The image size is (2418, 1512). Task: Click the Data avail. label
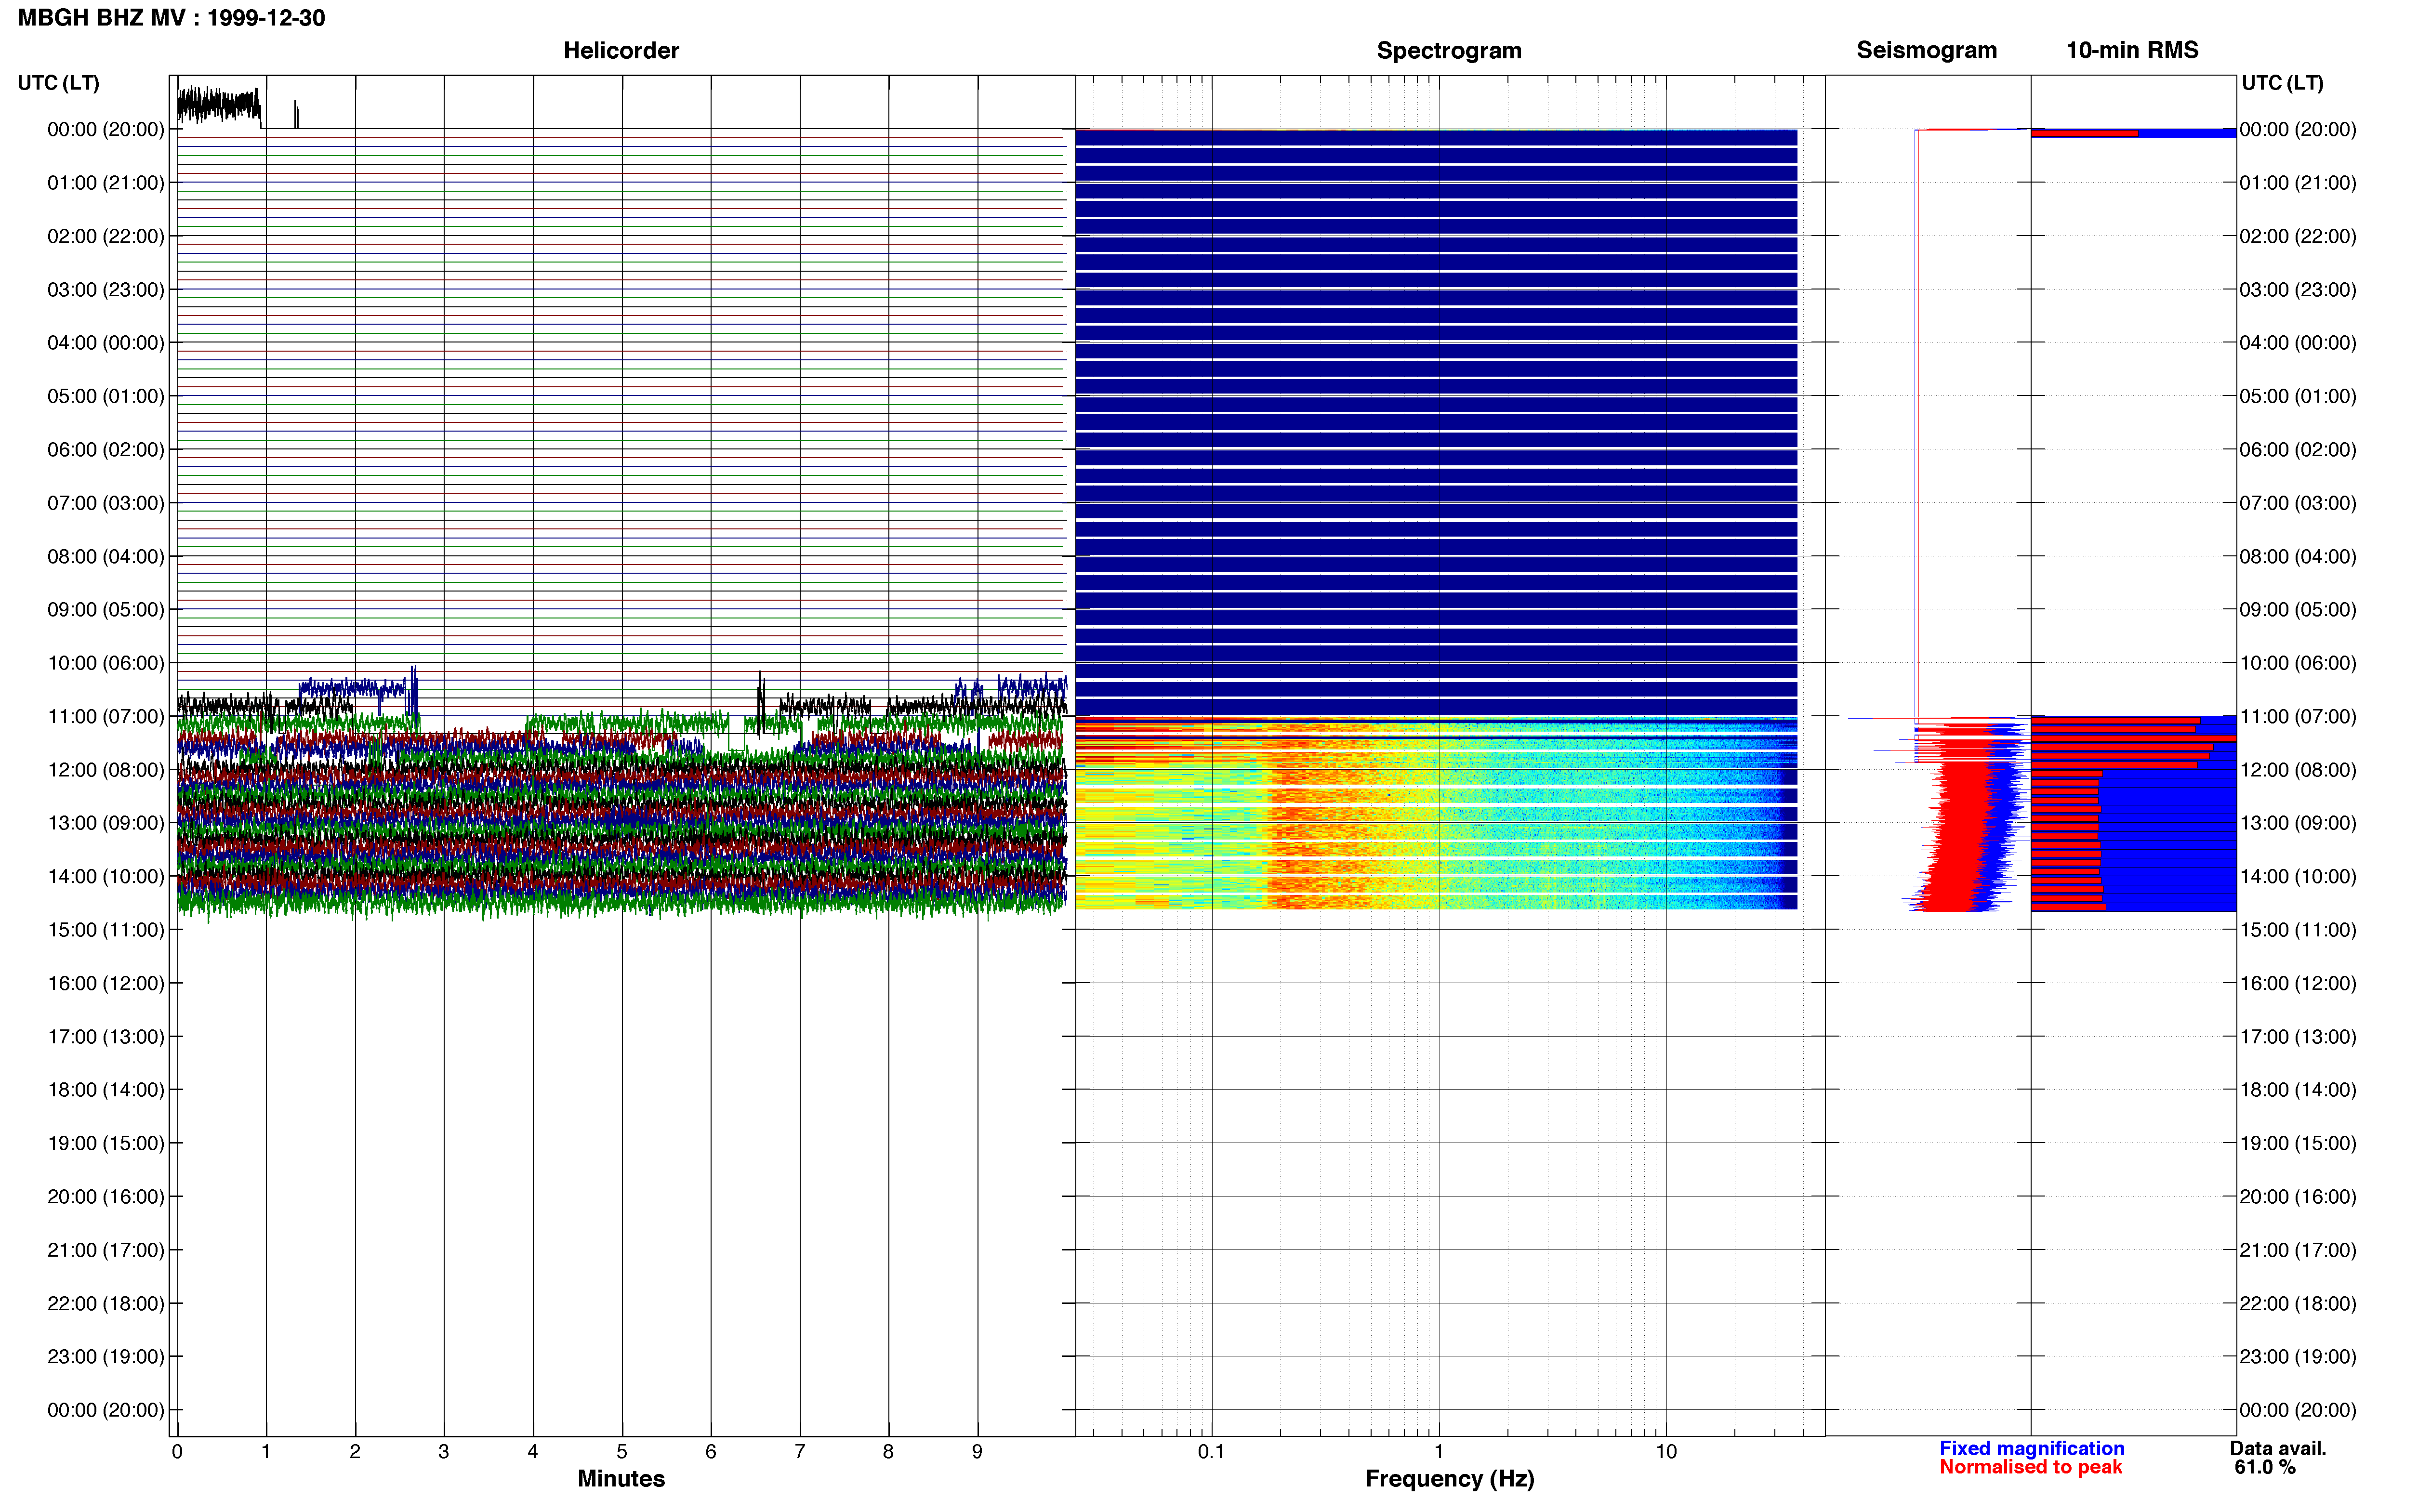coord(2278,1448)
